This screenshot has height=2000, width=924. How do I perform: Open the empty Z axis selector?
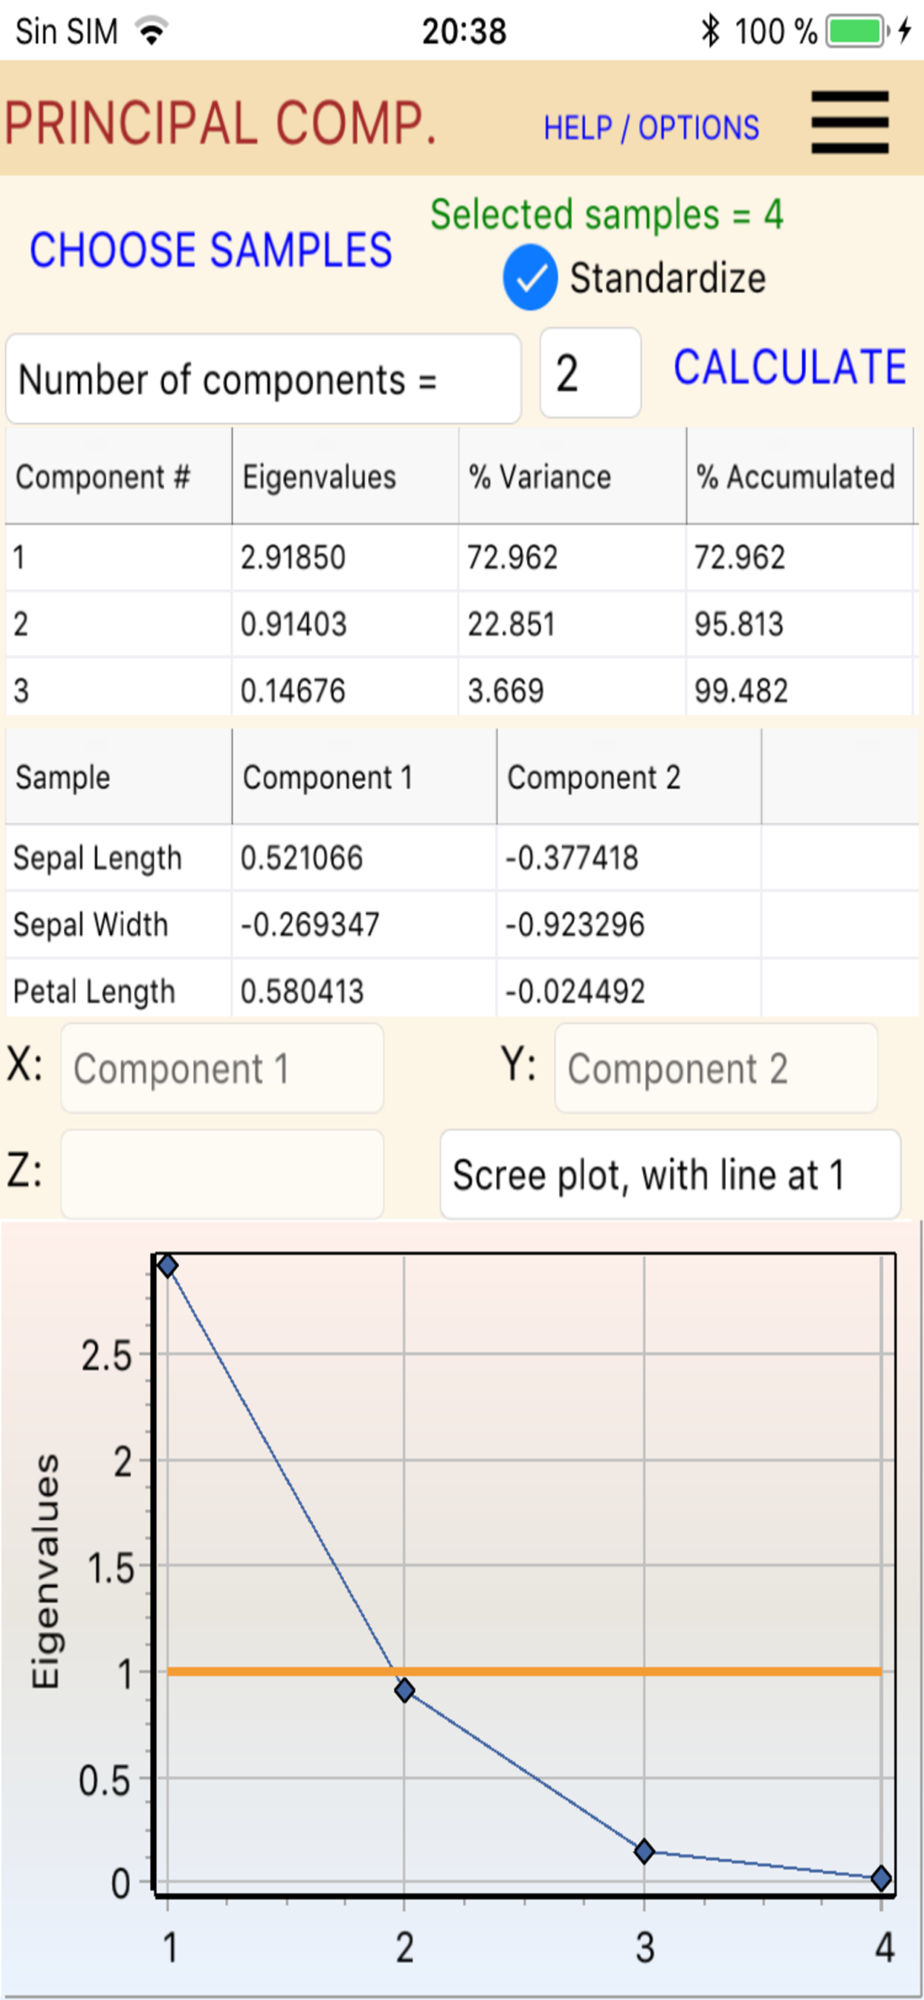coord(222,1174)
